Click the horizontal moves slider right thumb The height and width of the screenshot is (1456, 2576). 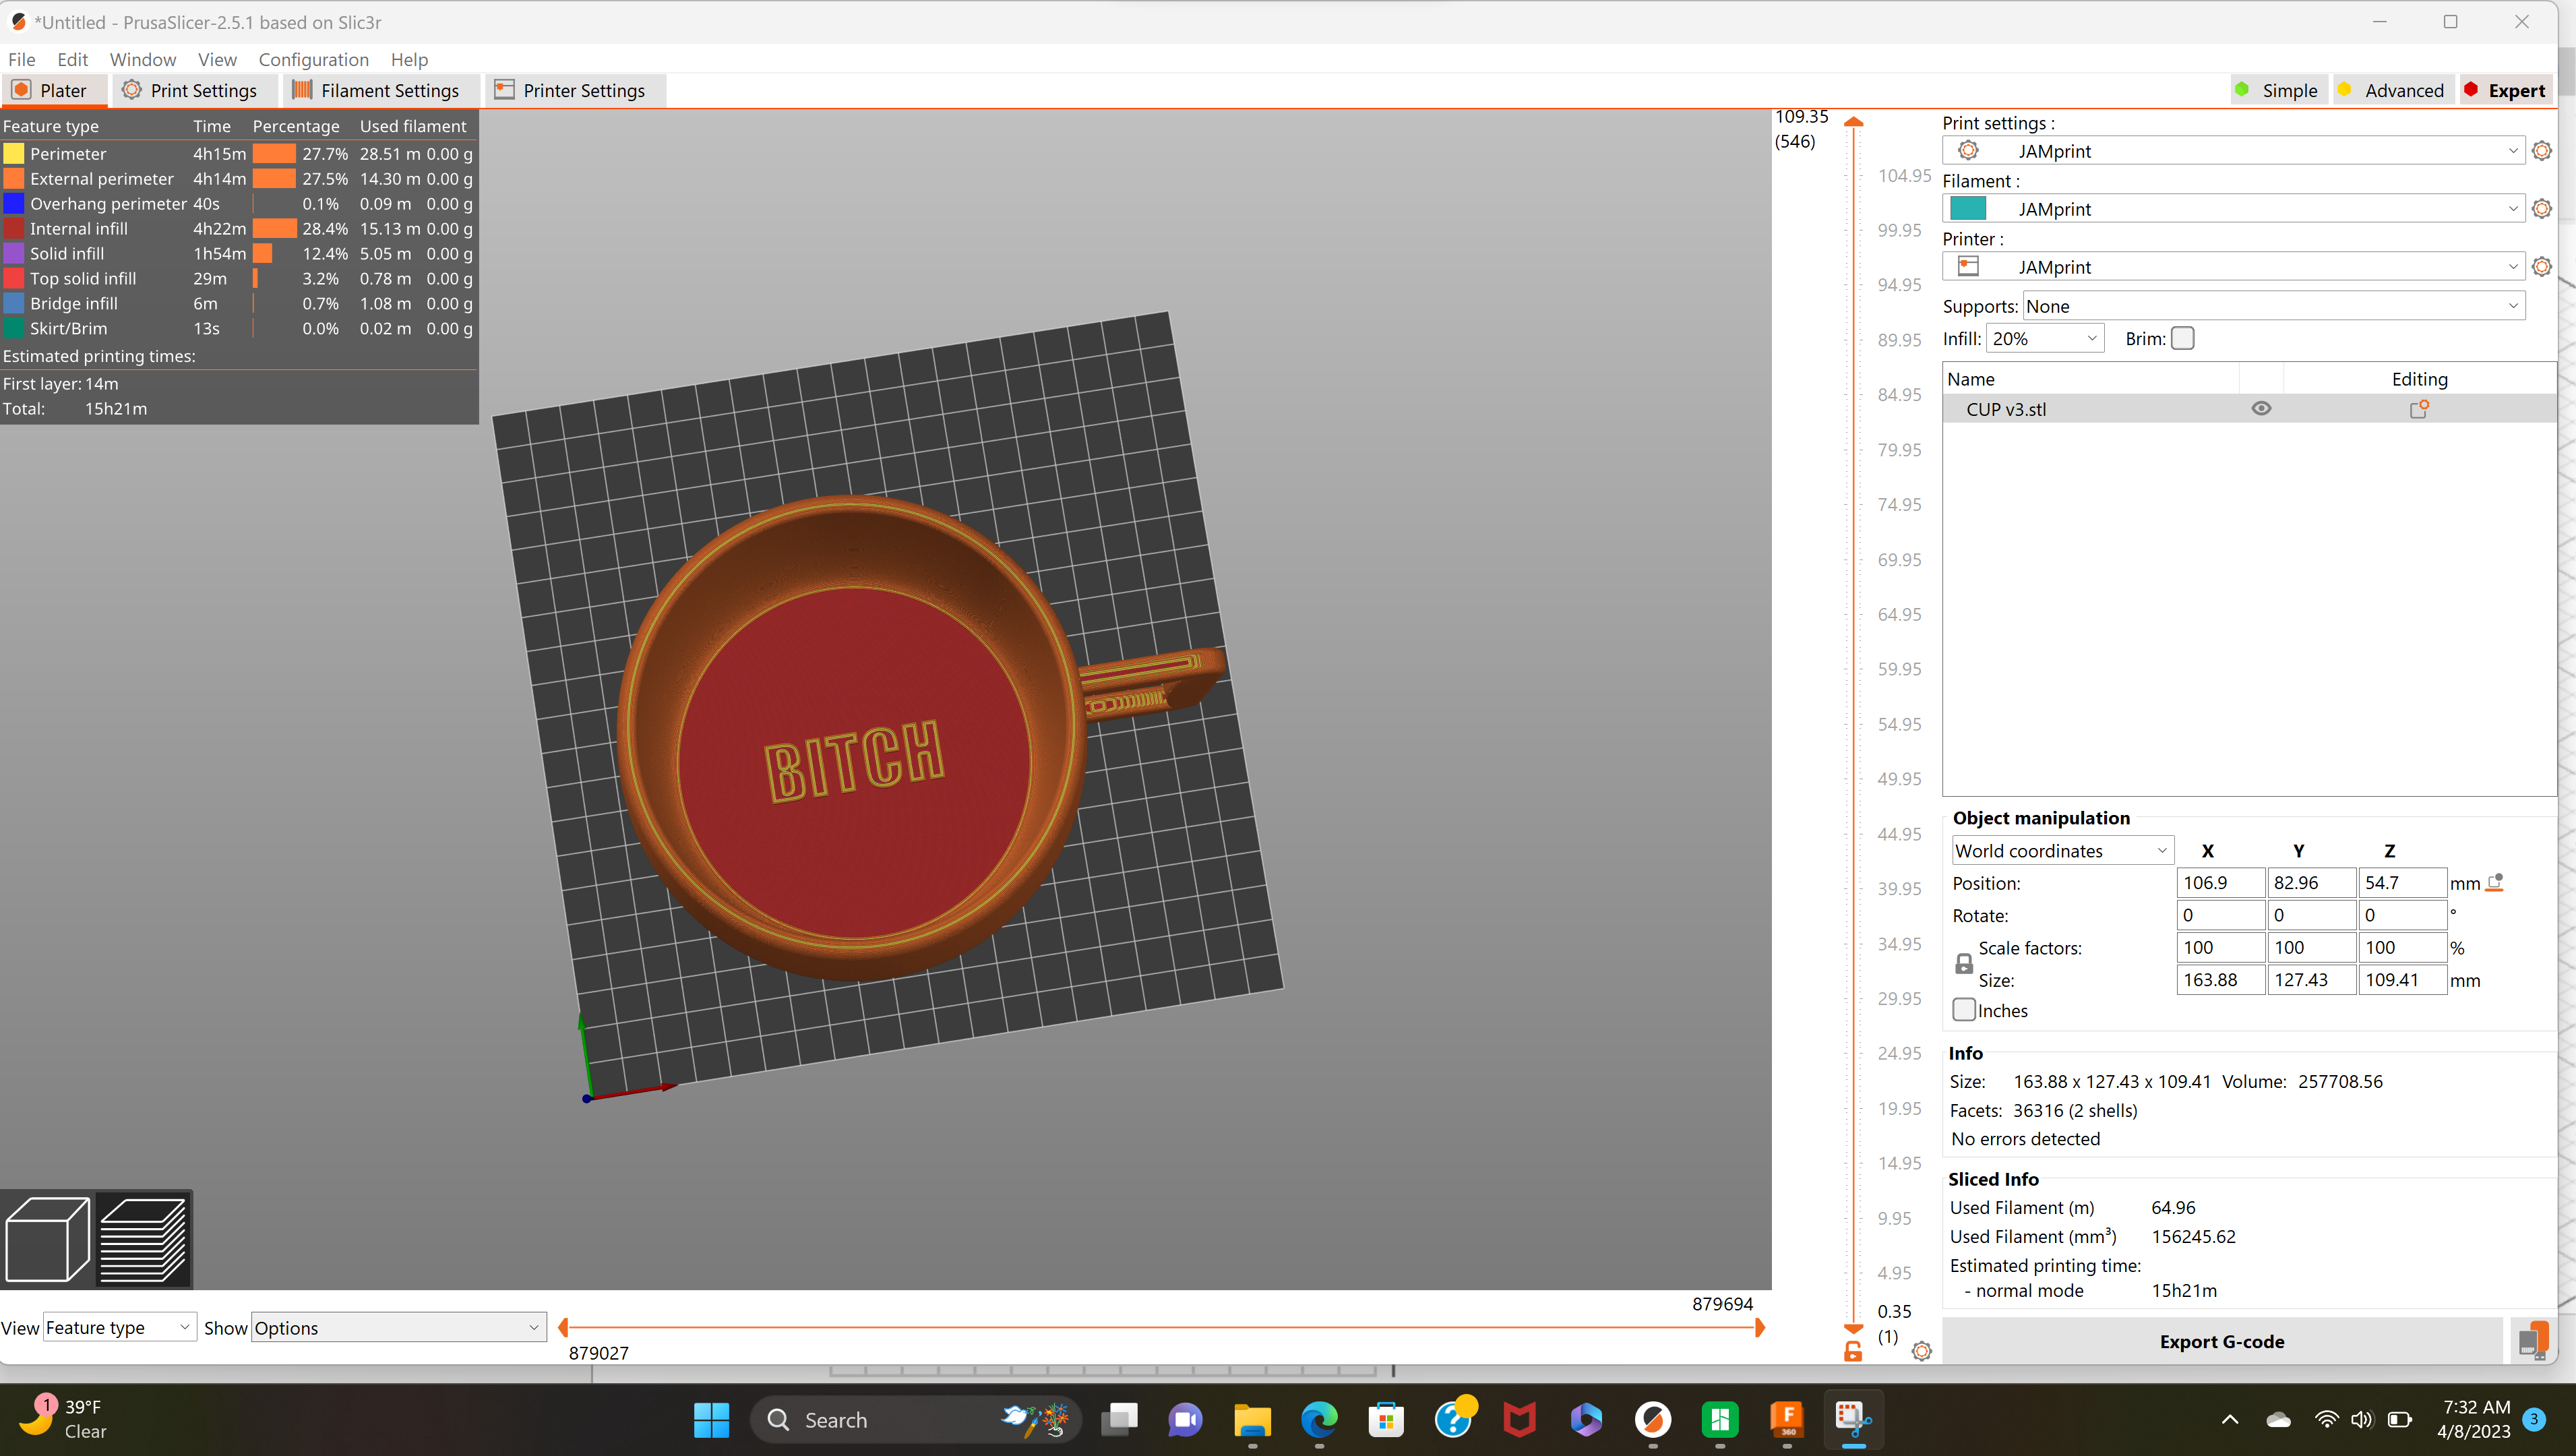(x=1760, y=1328)
